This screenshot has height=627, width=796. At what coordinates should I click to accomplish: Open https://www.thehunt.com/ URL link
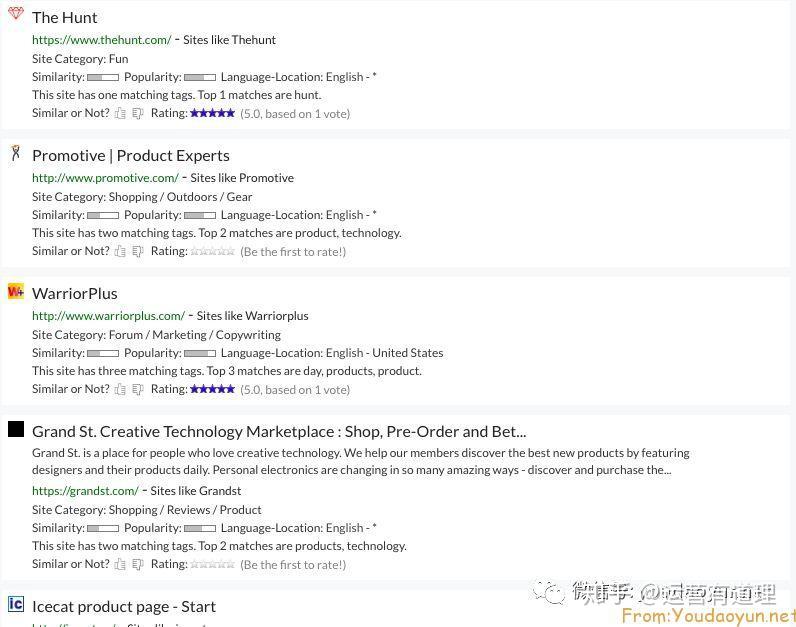click(x=102, y=40)
